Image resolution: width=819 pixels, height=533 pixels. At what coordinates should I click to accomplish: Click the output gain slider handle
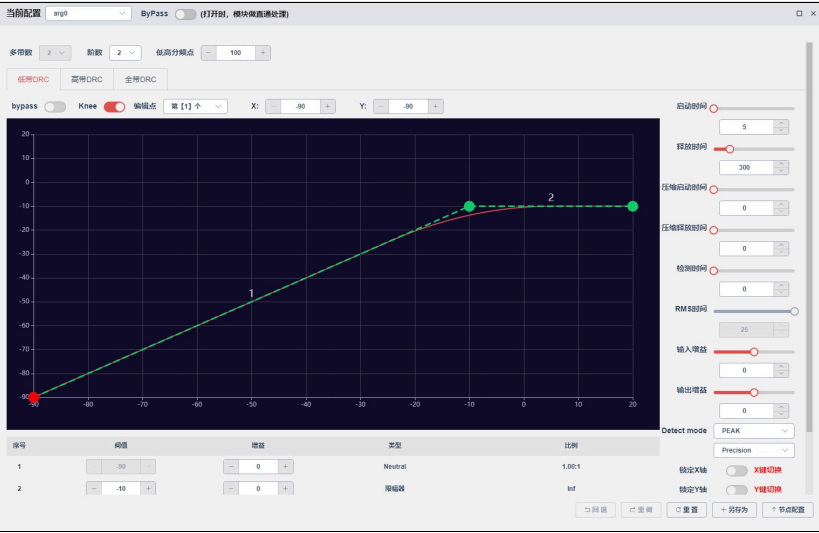[x=754, y=392]
